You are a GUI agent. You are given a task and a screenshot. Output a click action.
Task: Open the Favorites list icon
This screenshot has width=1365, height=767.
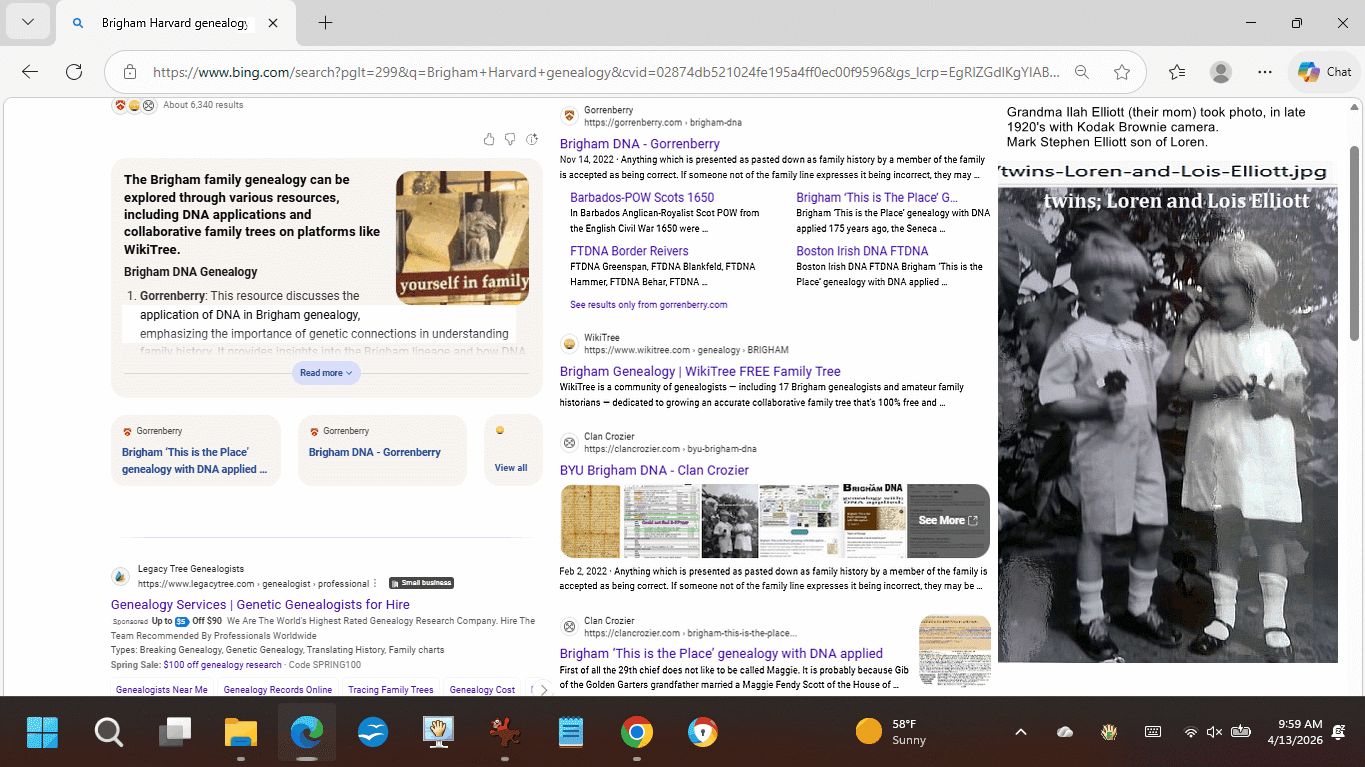(x=1177, y=72)
